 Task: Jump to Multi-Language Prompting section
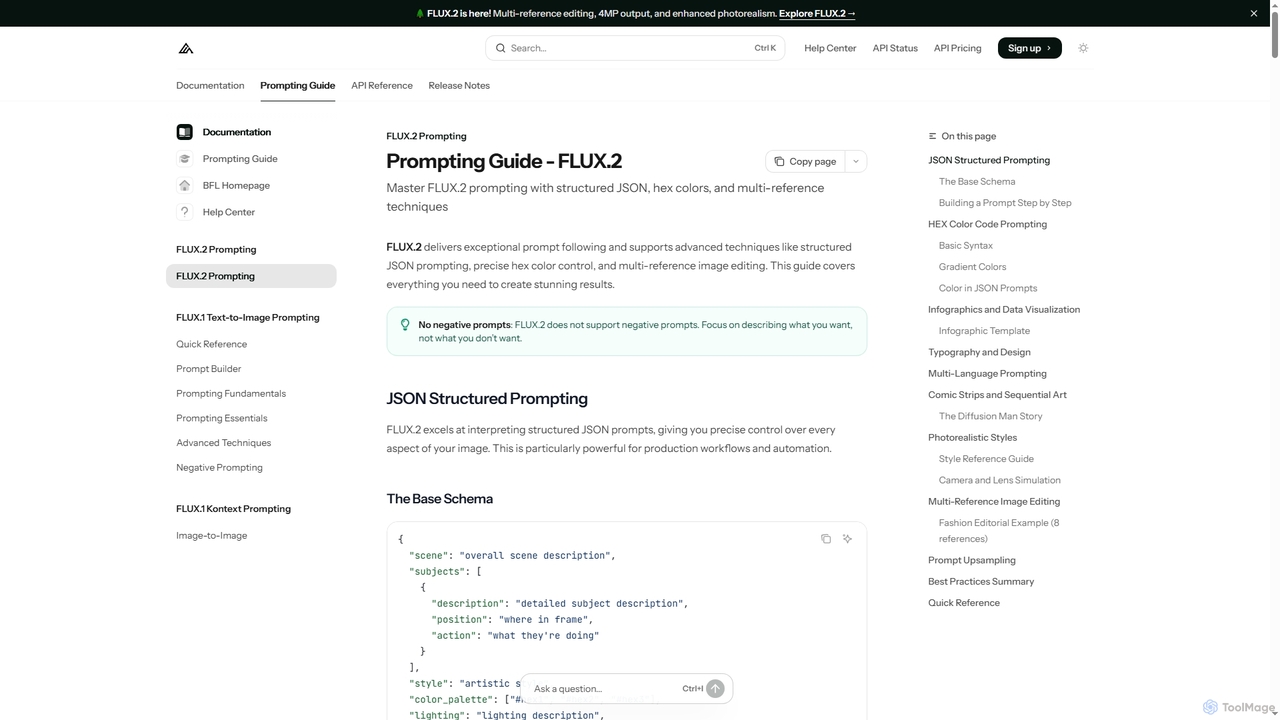click(987, 374)
